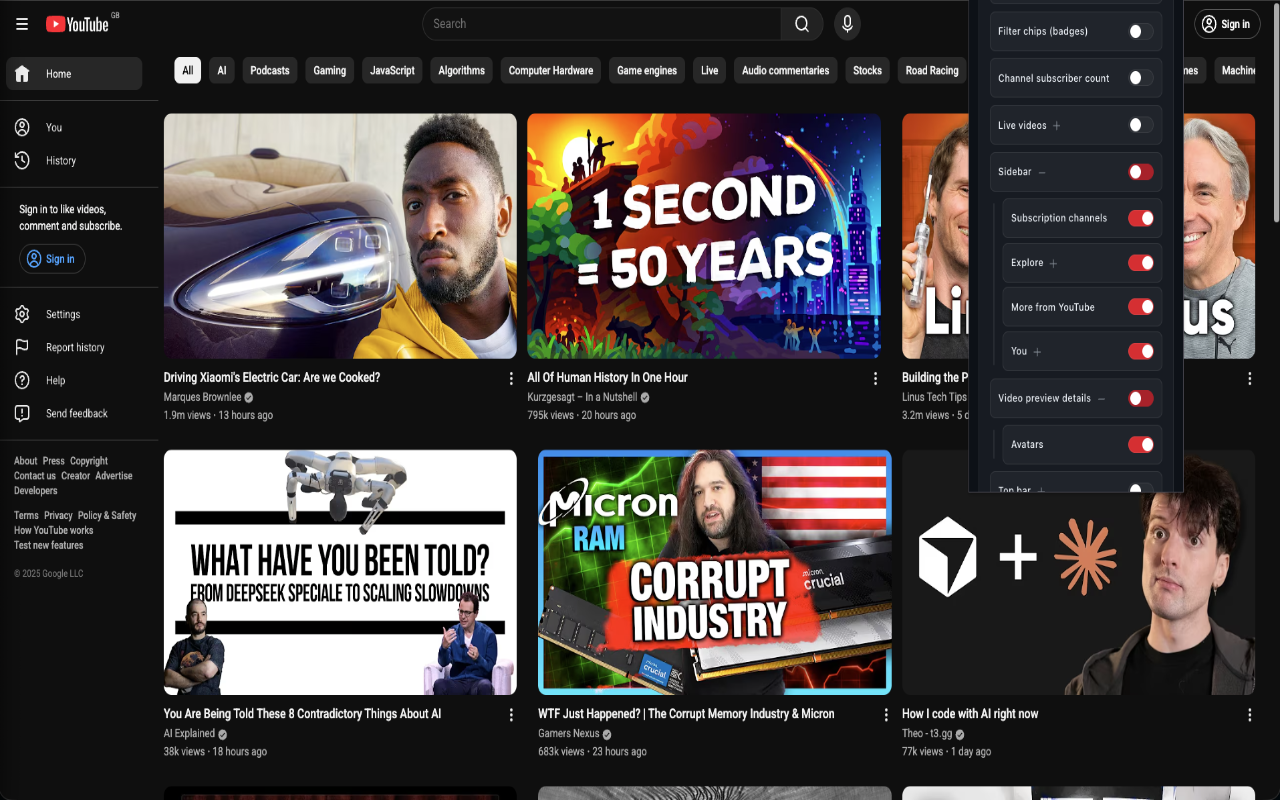
Task: Open options for Contradictory Things About AI video
Action: [511, 715]
